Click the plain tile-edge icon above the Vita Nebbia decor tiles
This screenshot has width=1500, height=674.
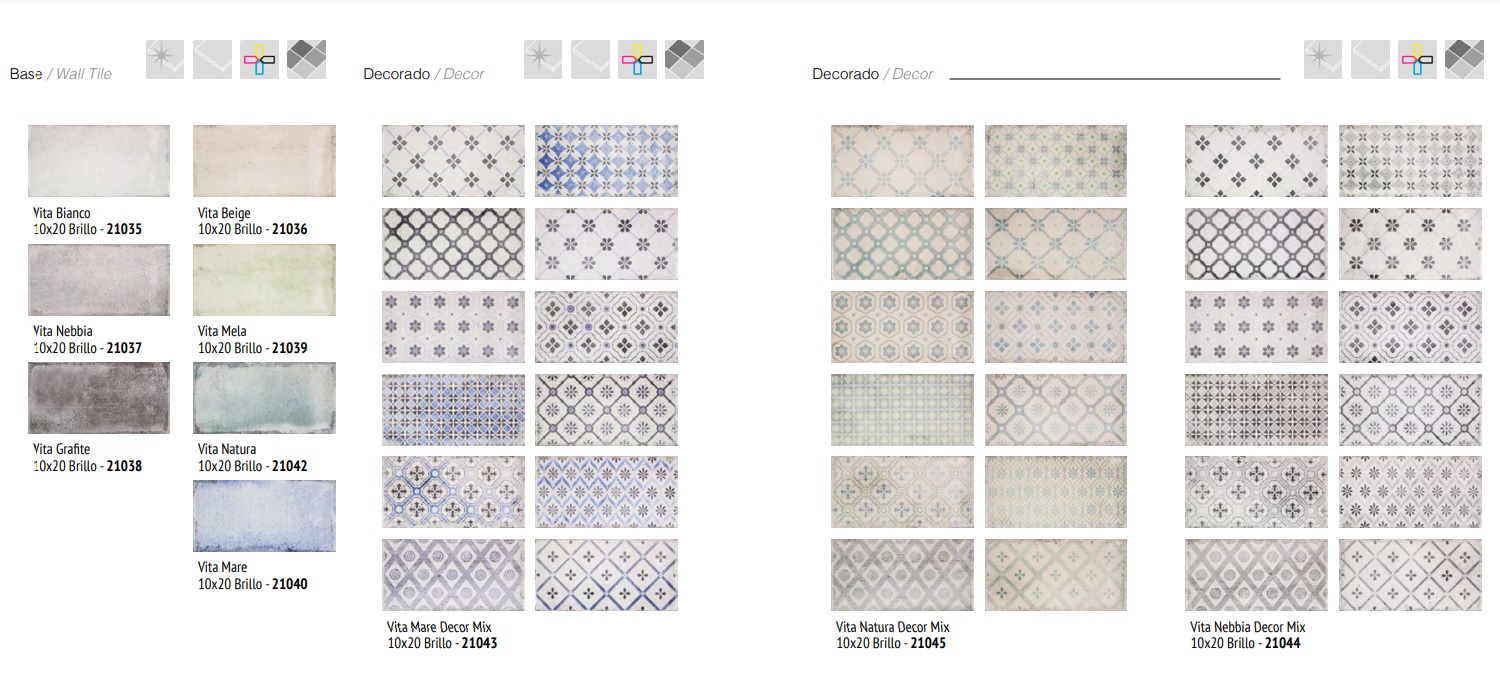1370,60
